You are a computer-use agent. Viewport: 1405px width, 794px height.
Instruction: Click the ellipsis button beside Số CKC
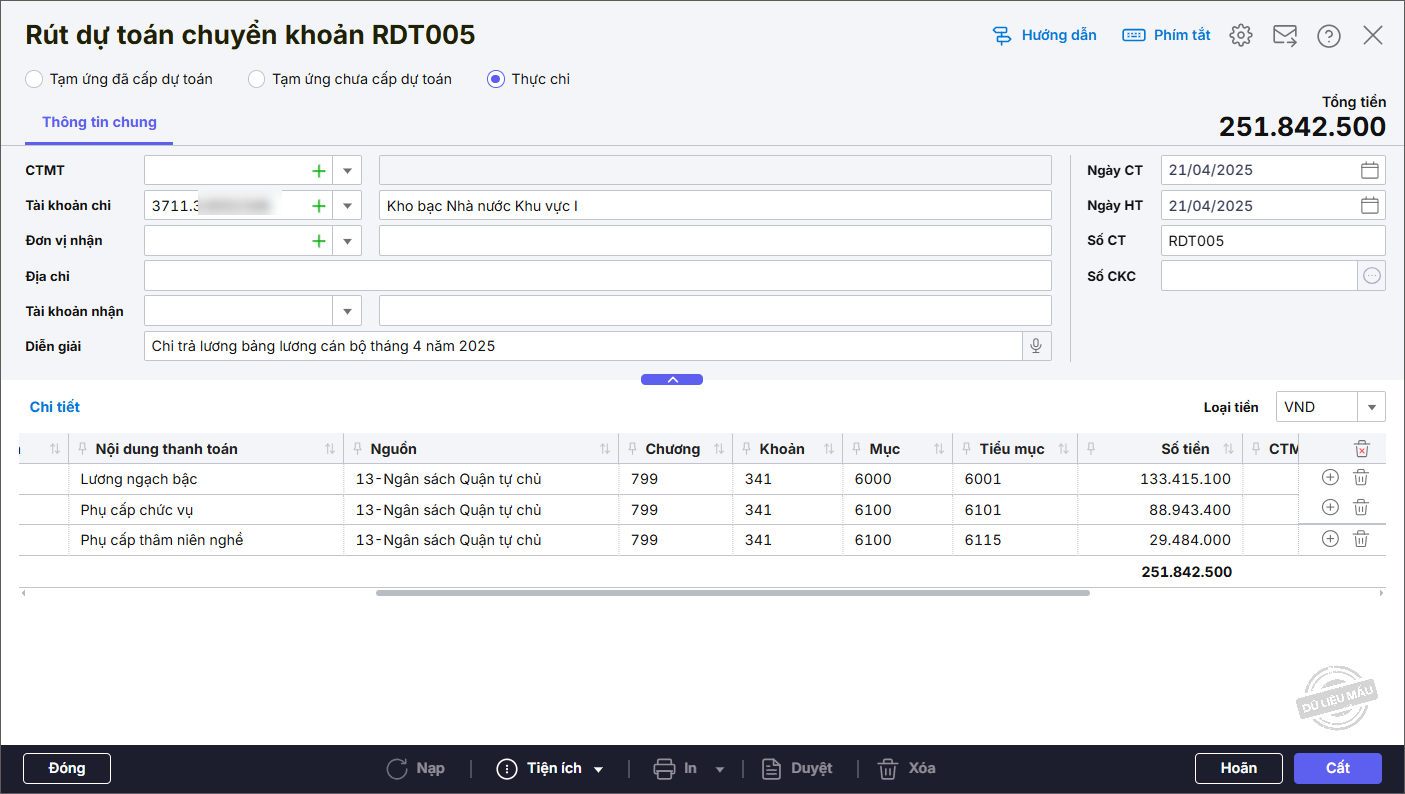click(x=1372, y=276)
